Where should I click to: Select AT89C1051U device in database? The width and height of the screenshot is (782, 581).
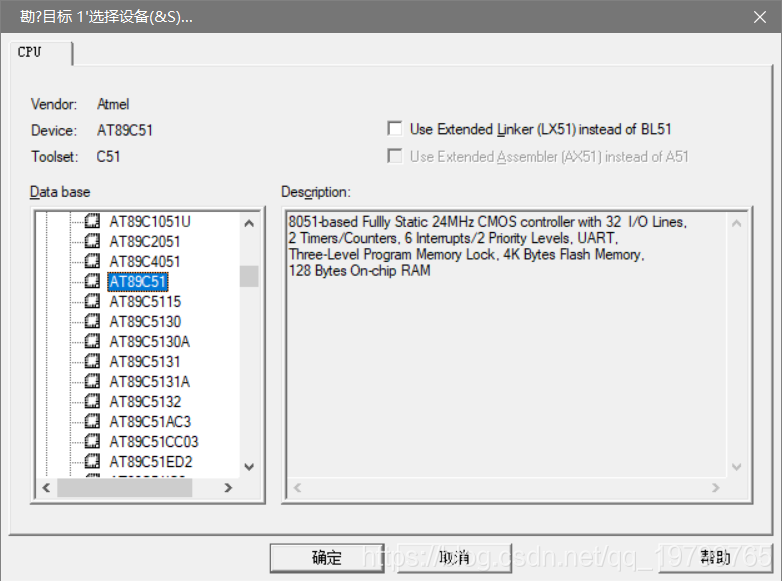[x=150, y=221]
